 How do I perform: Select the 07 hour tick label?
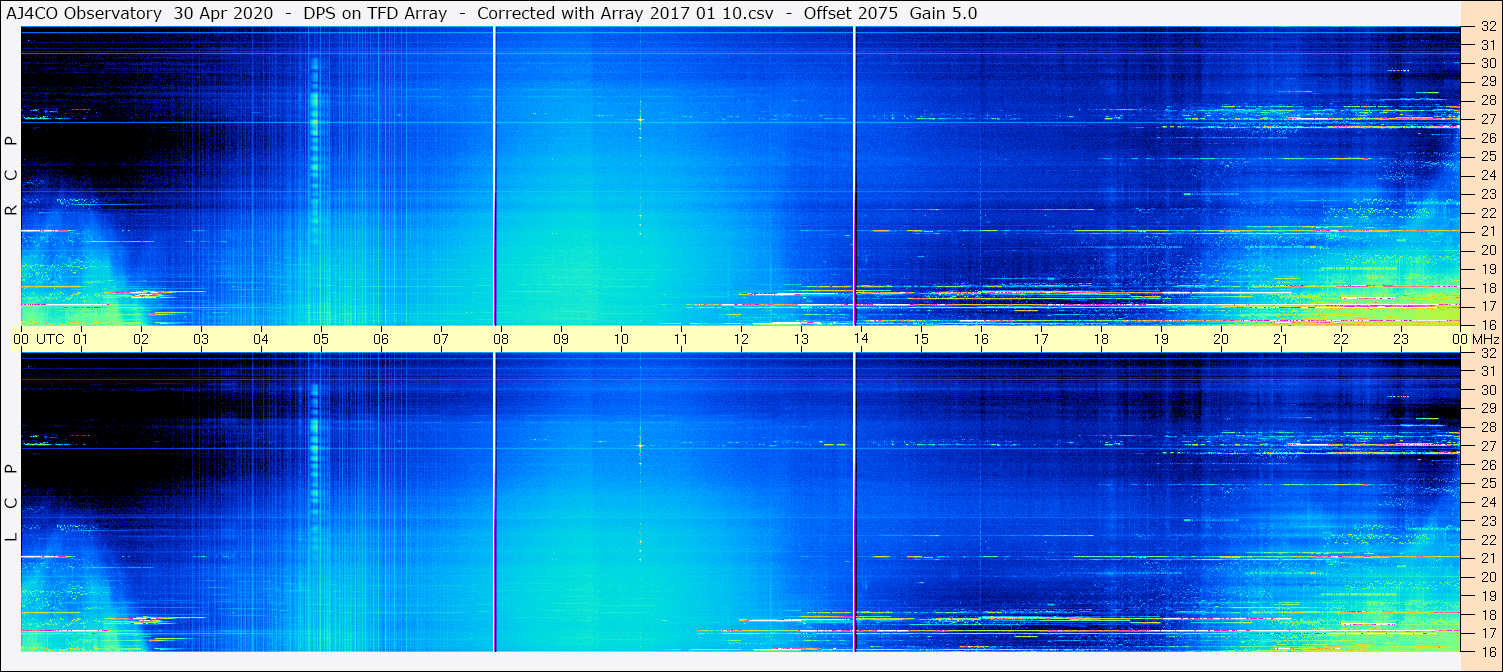[x=441, y=340]
